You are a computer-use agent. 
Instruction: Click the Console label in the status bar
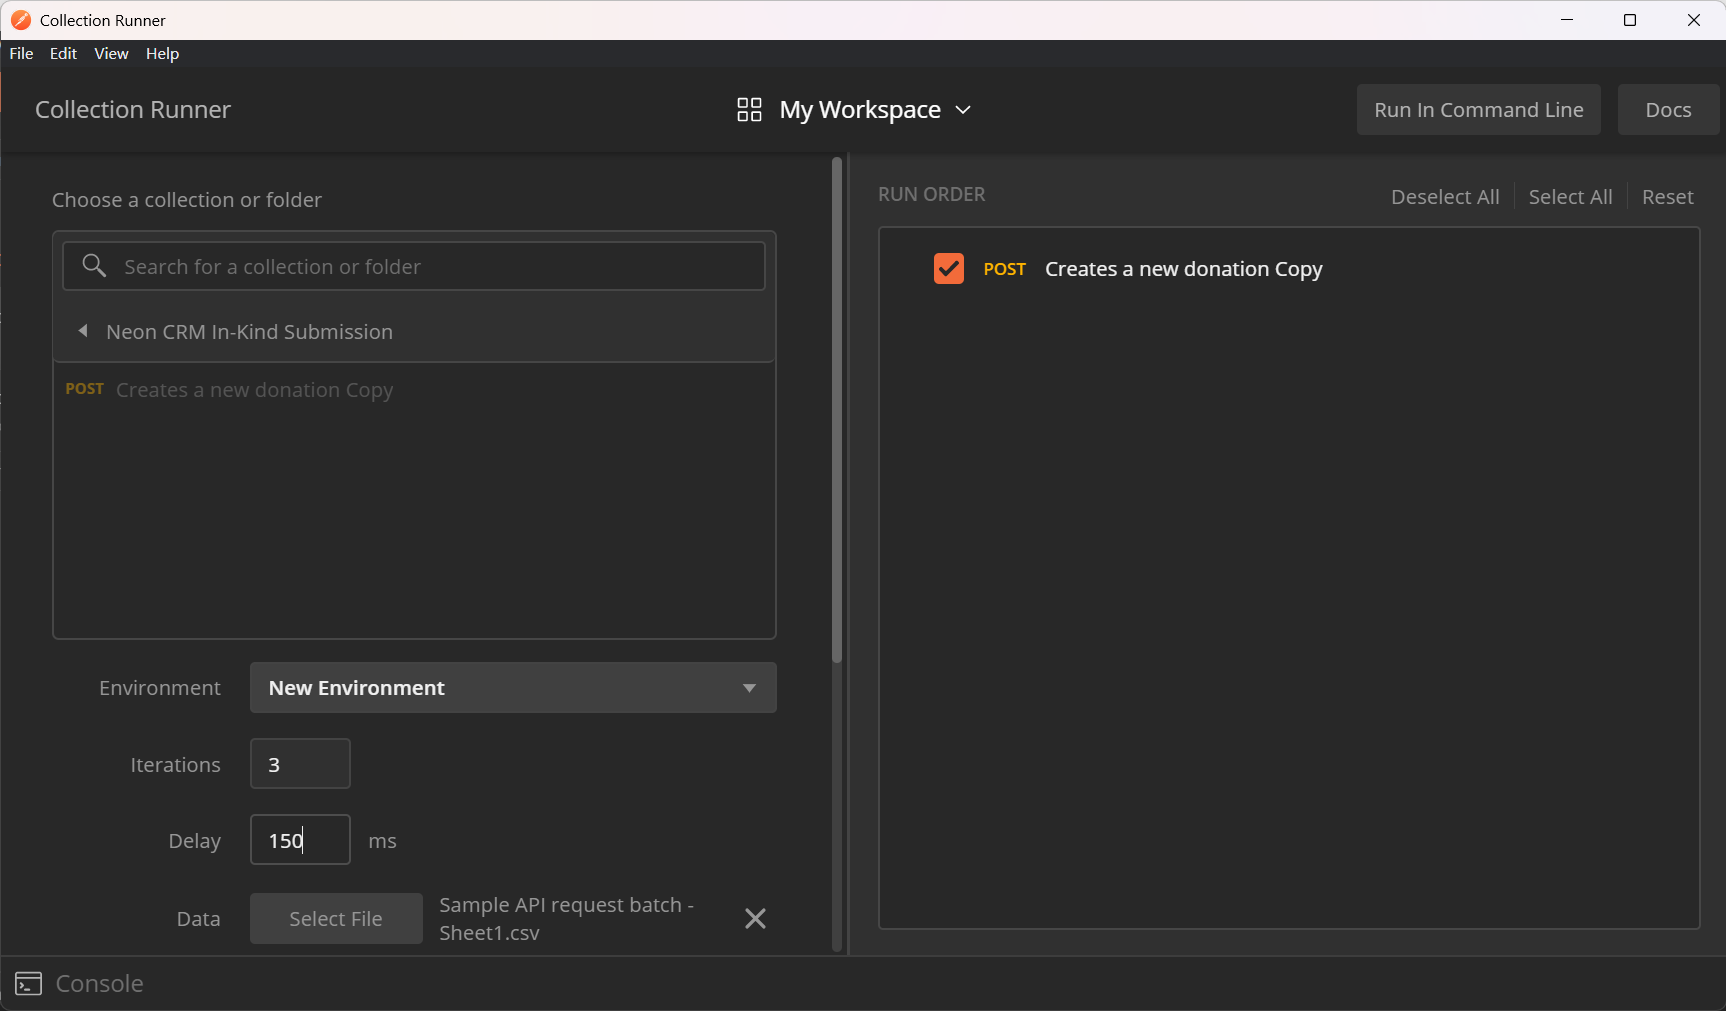pos(100,984)
